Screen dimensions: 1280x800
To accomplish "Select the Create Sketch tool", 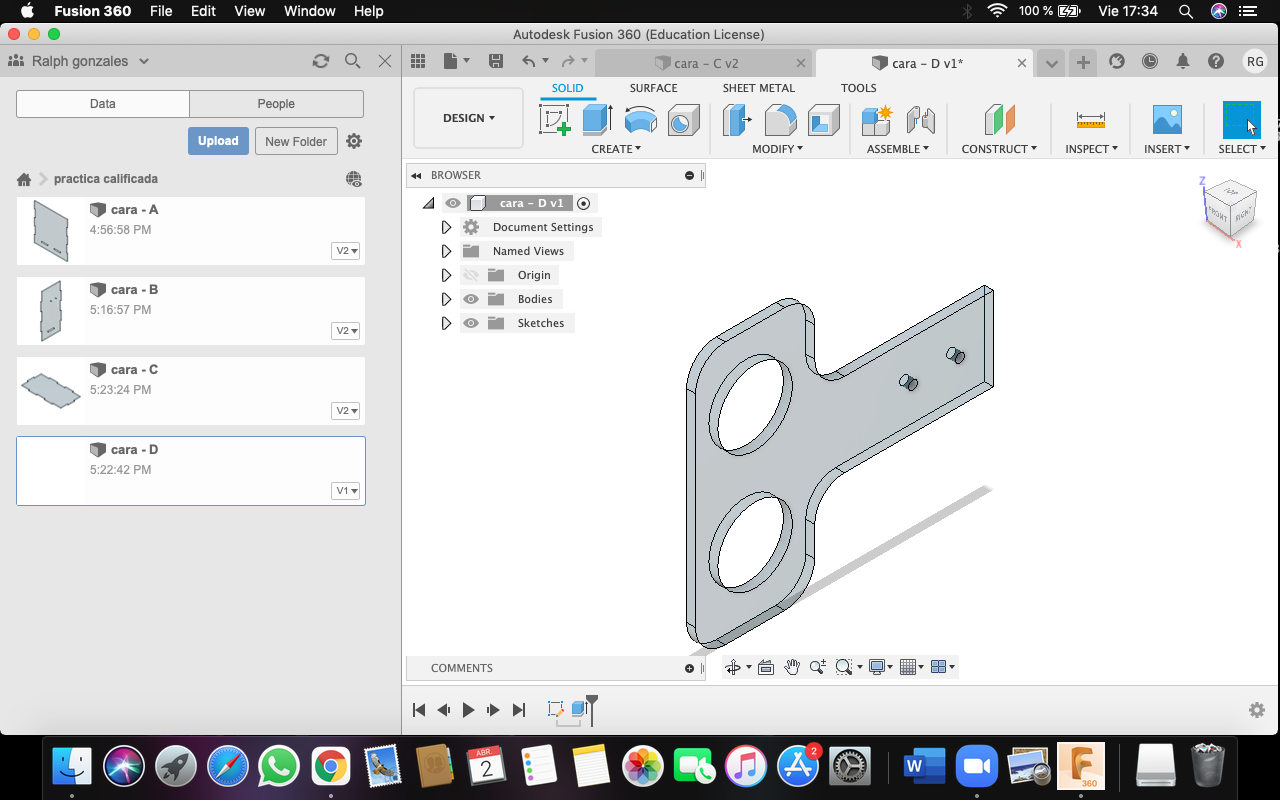I will tap(555, 120).
